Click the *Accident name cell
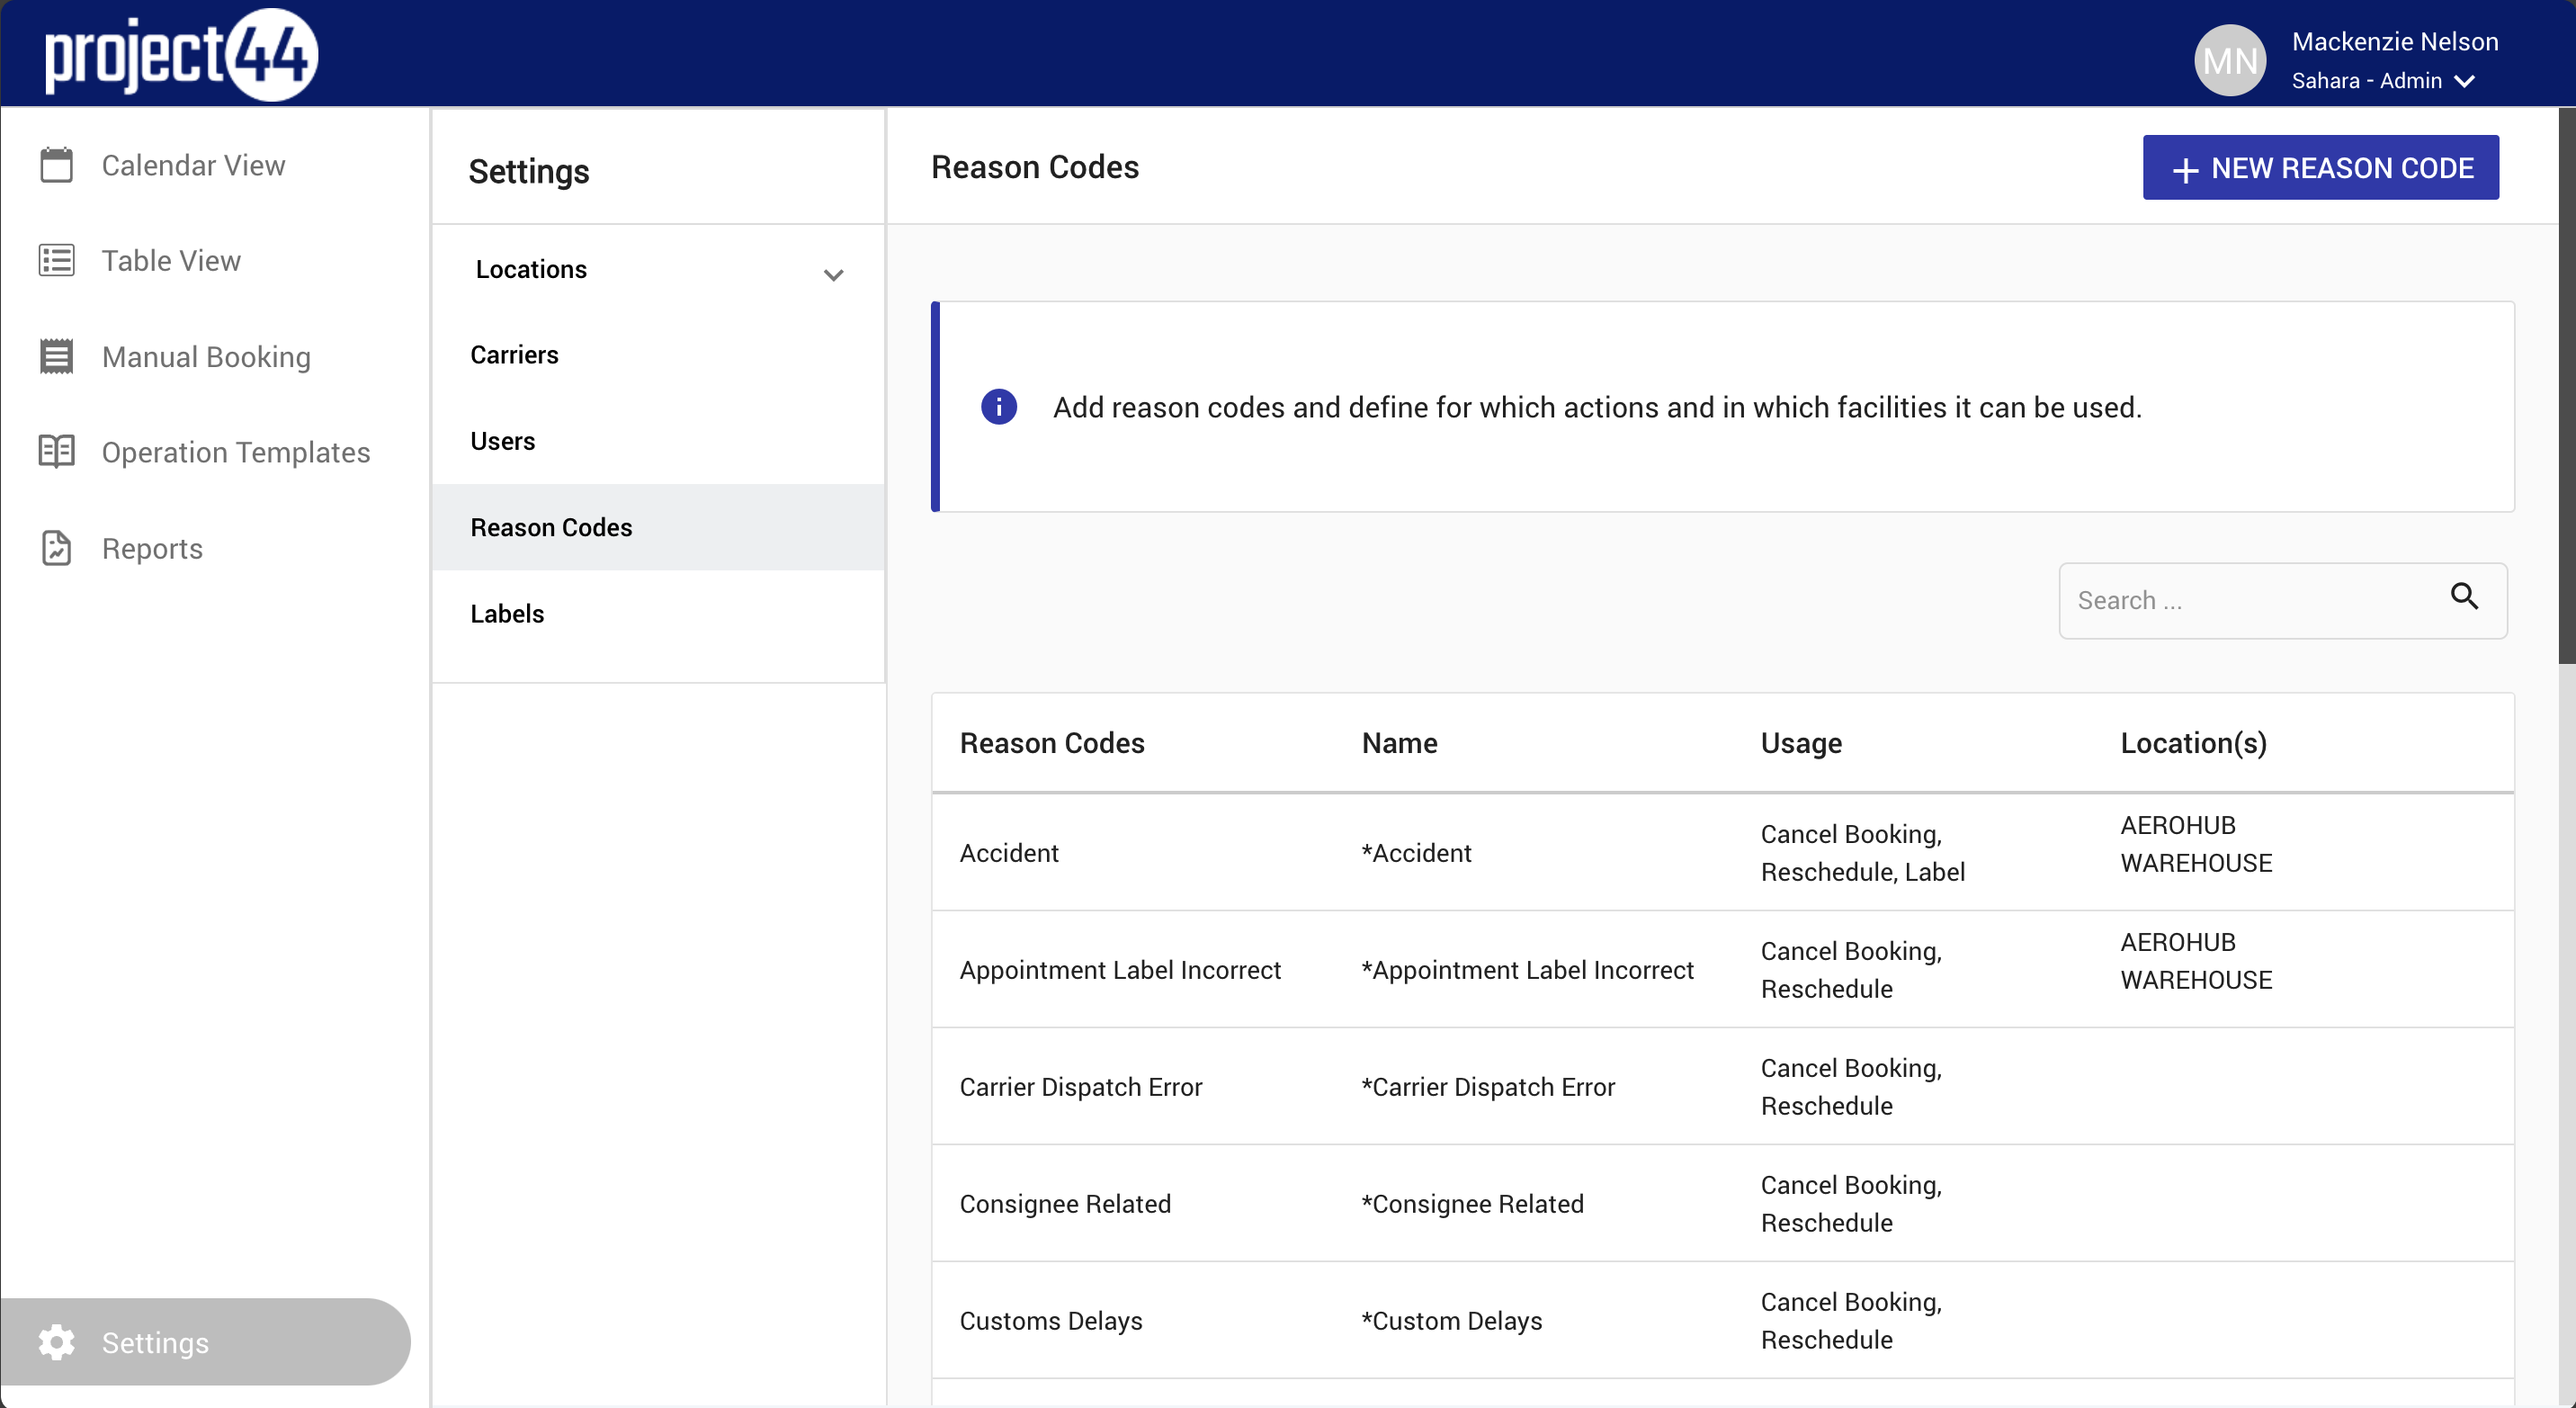Viewport: 2576px width, 1408px height. [x=1416, y=853]
